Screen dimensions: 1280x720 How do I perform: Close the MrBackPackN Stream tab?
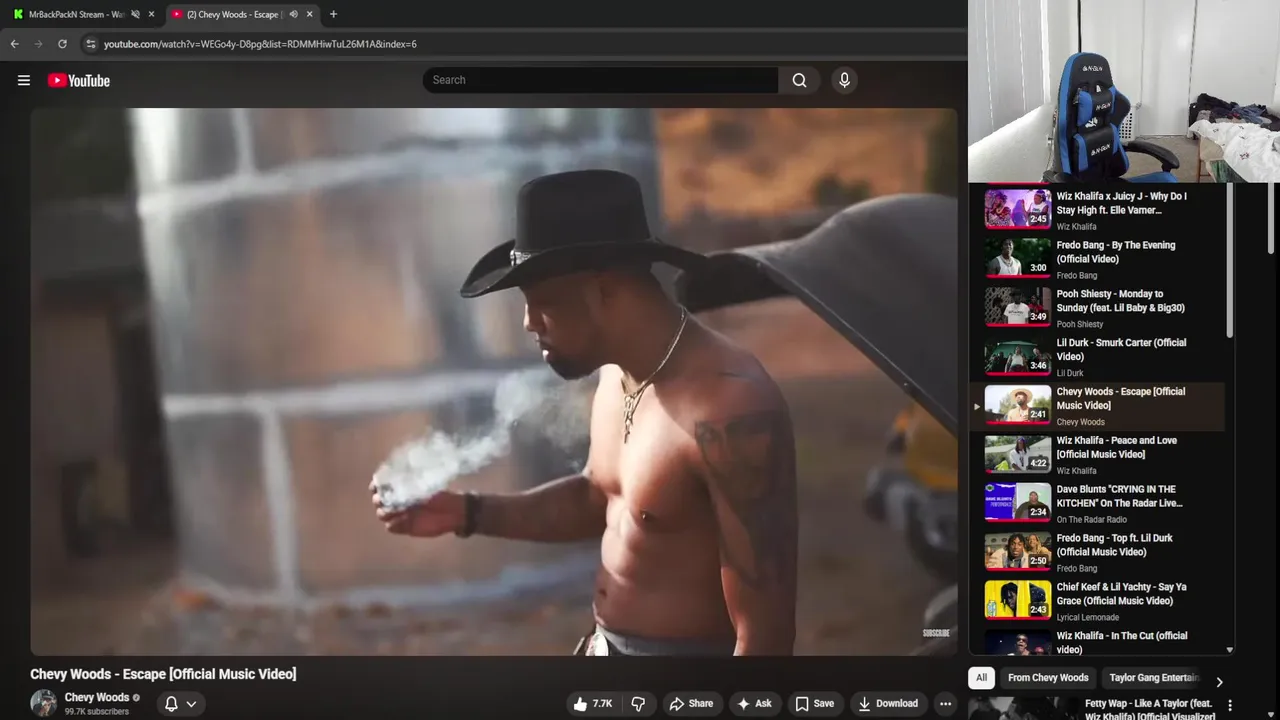pyautogui.click(x=152, y=14)
